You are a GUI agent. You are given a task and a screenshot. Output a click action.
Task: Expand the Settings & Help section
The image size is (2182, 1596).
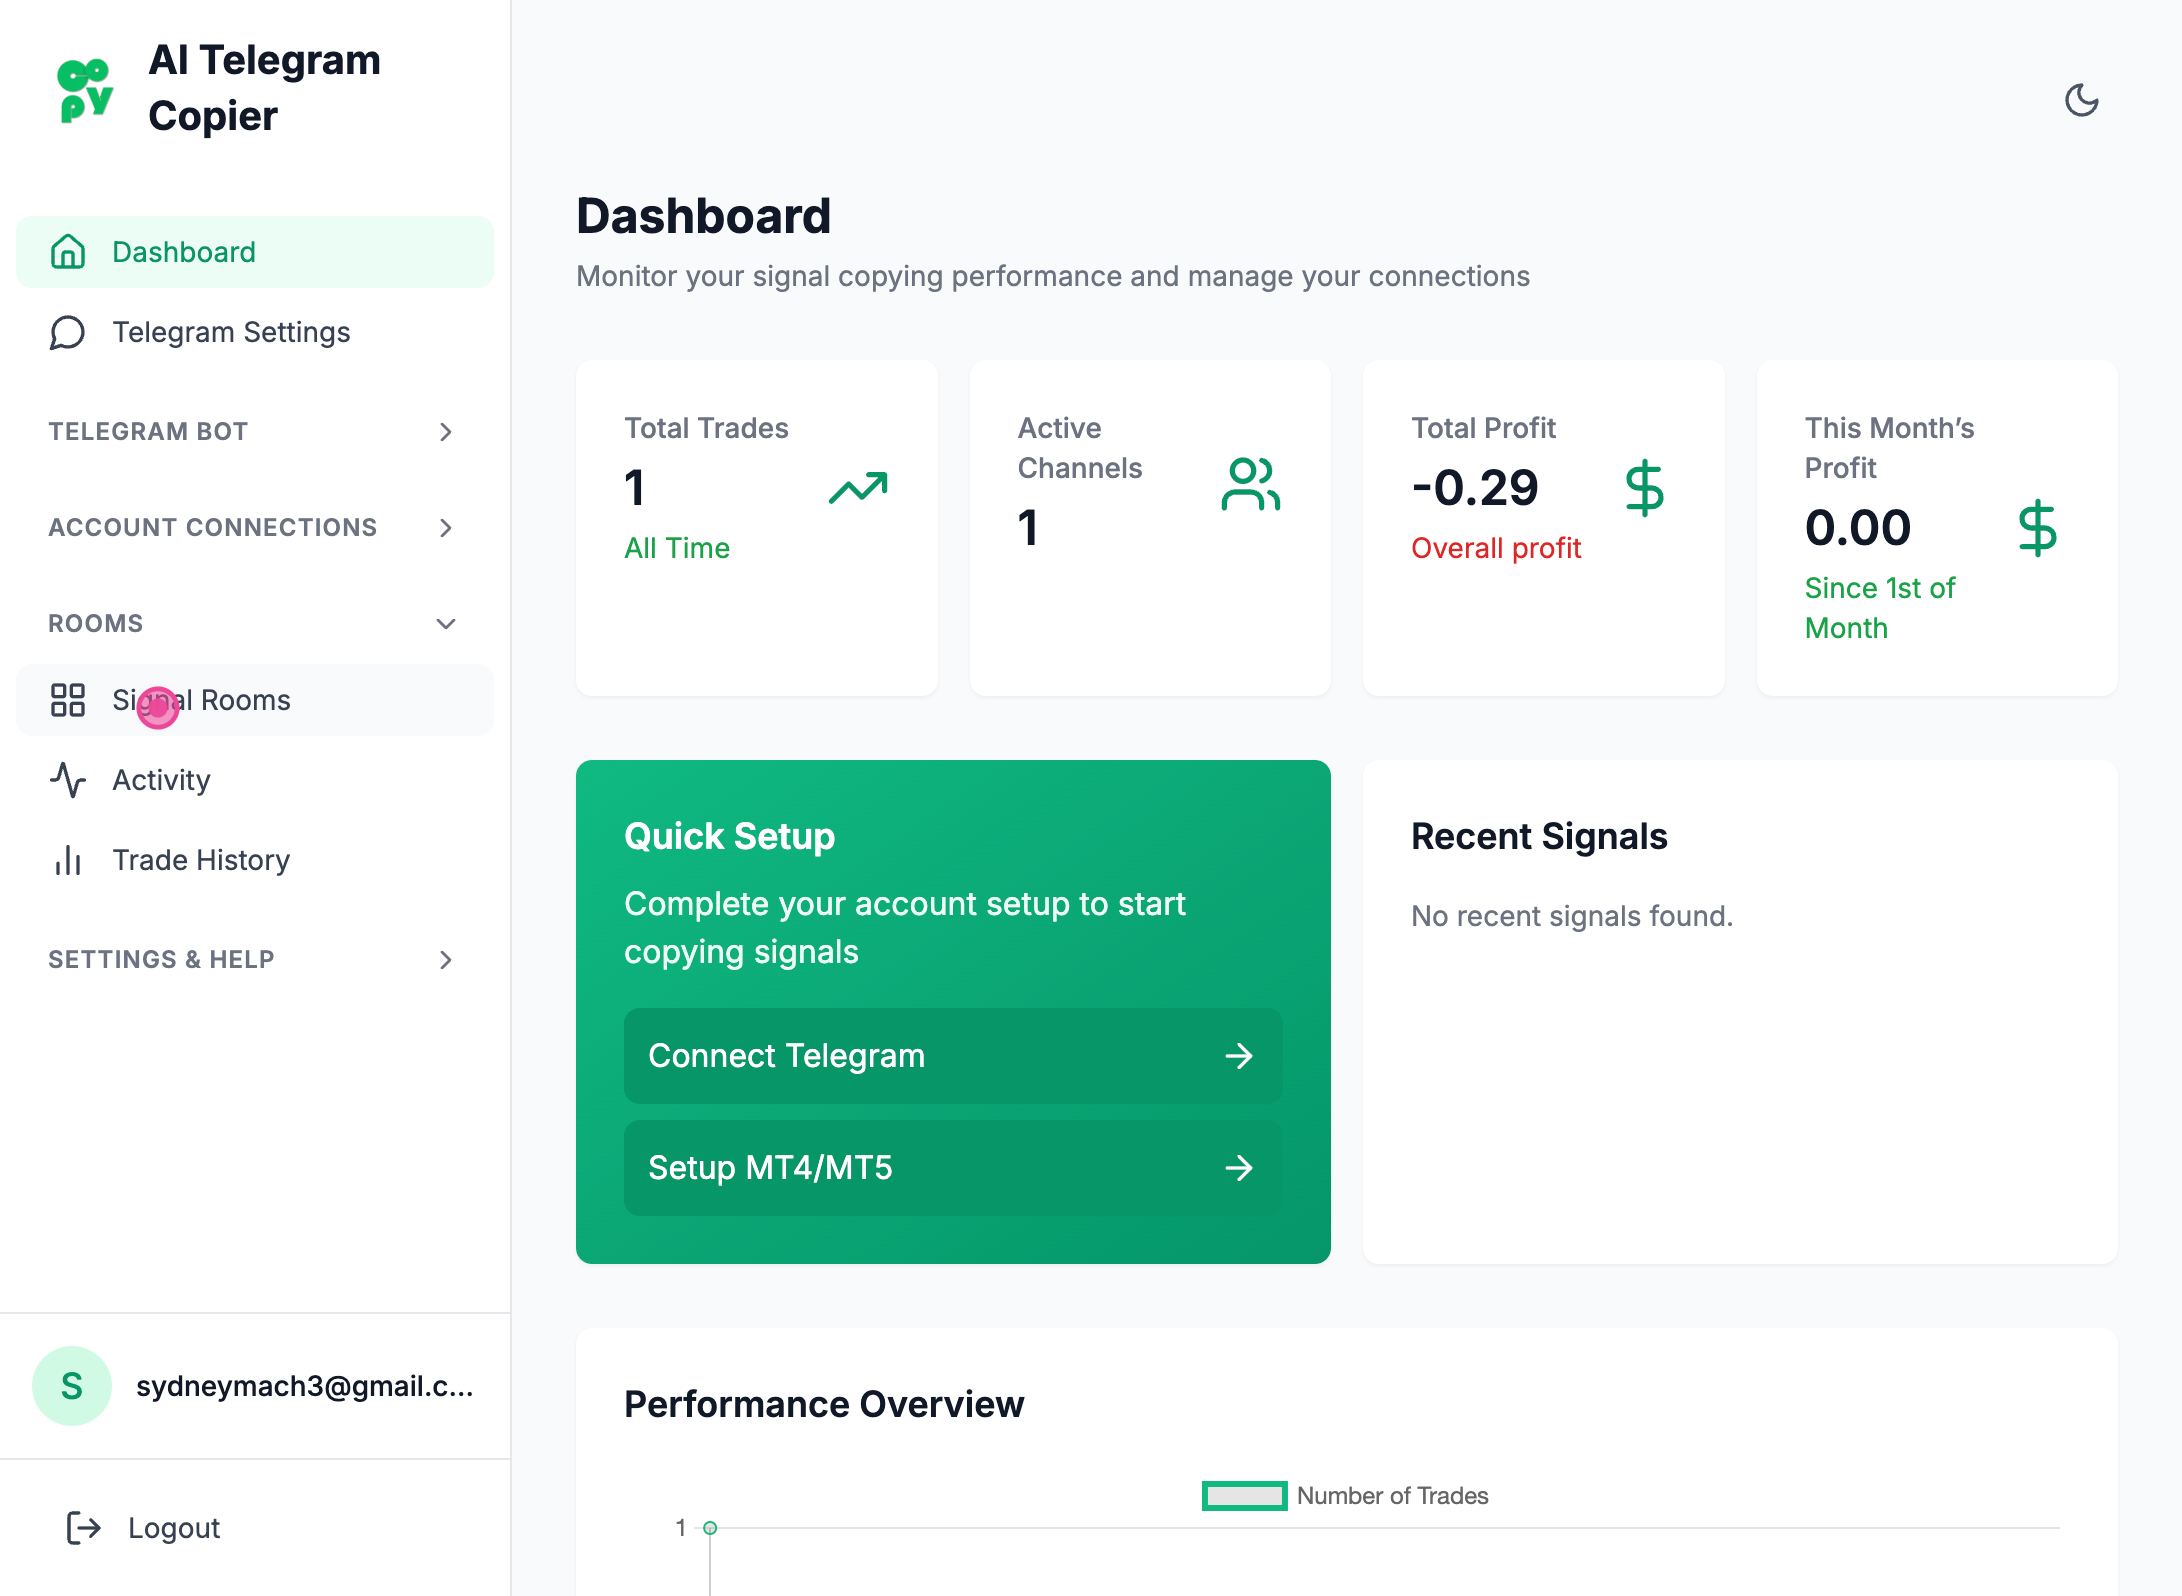[446, 960]
